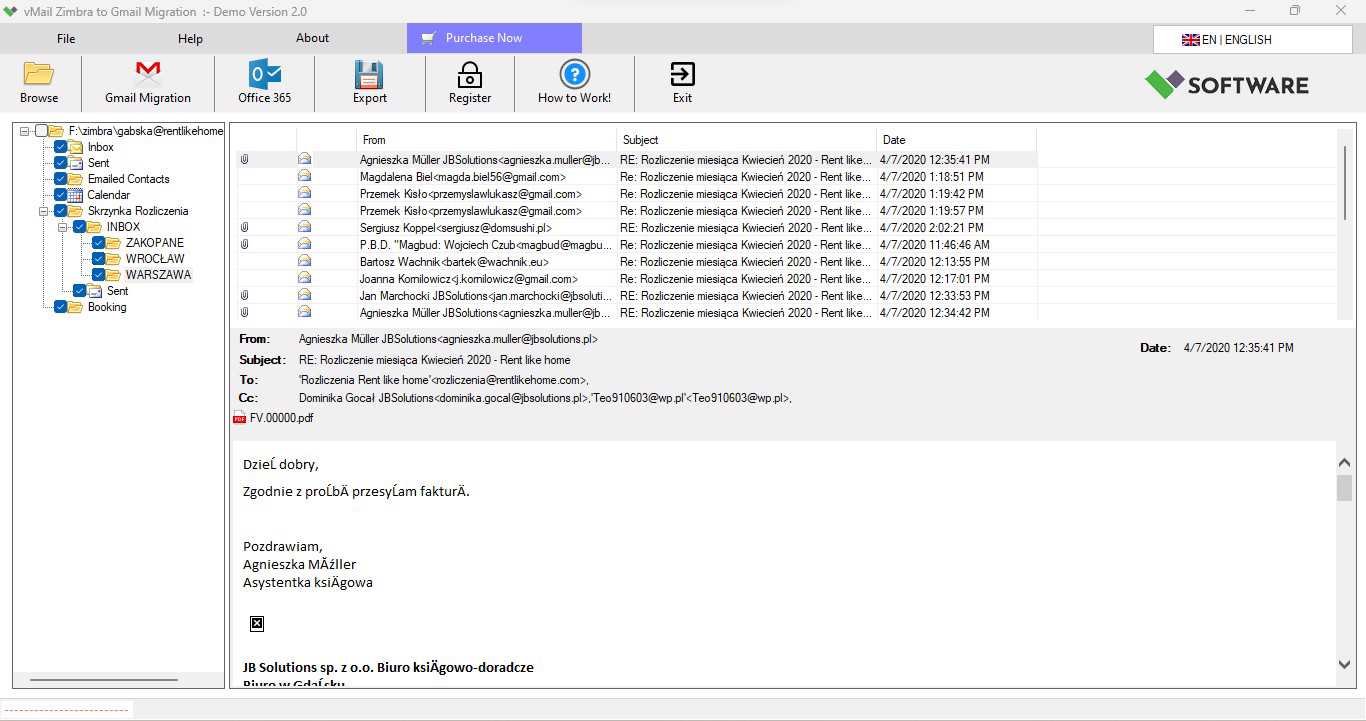
Task: Toggle the WROCŁAW folder checkbox
Action: tap(99, 259)
